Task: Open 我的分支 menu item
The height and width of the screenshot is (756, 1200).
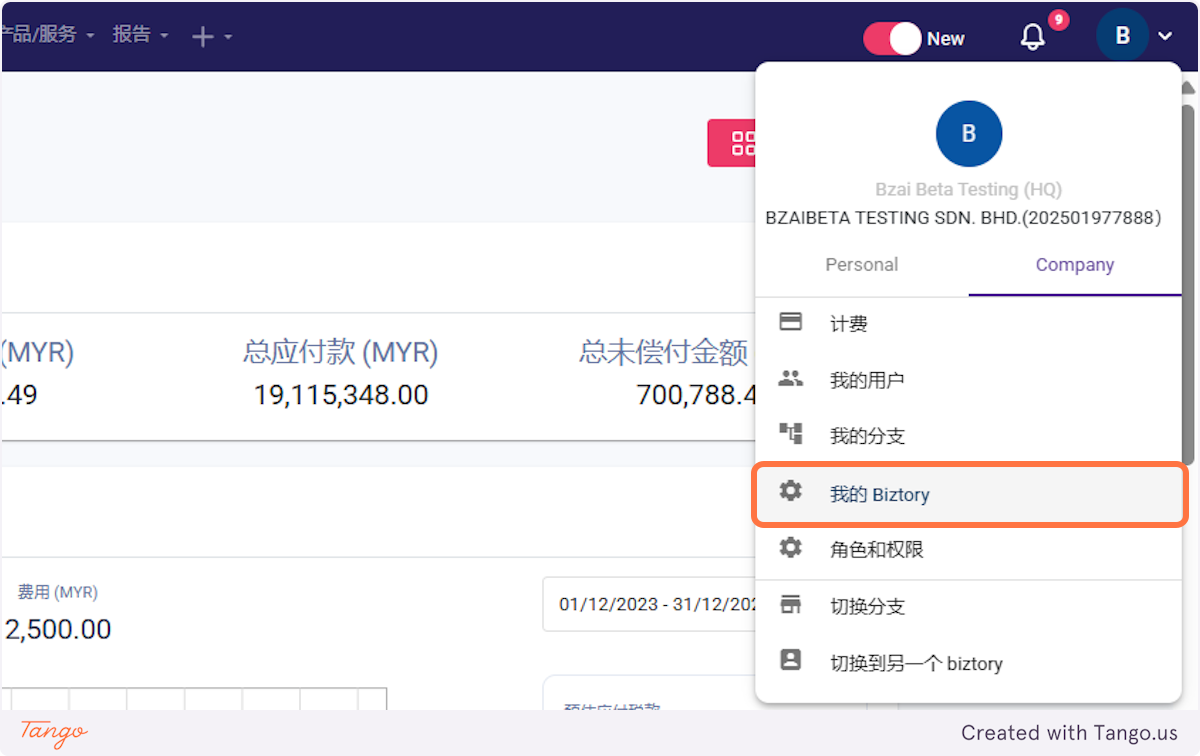Action: pos(968,436)
